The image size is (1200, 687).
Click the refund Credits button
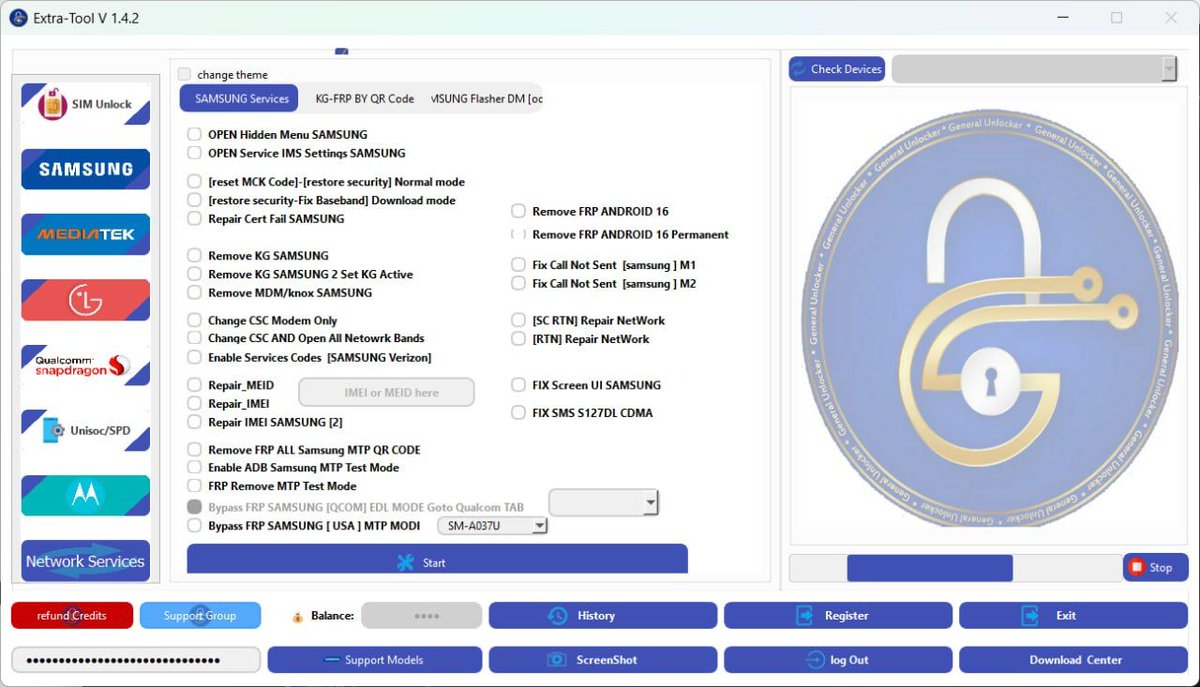pyautogui.click(x=72, y=615)
